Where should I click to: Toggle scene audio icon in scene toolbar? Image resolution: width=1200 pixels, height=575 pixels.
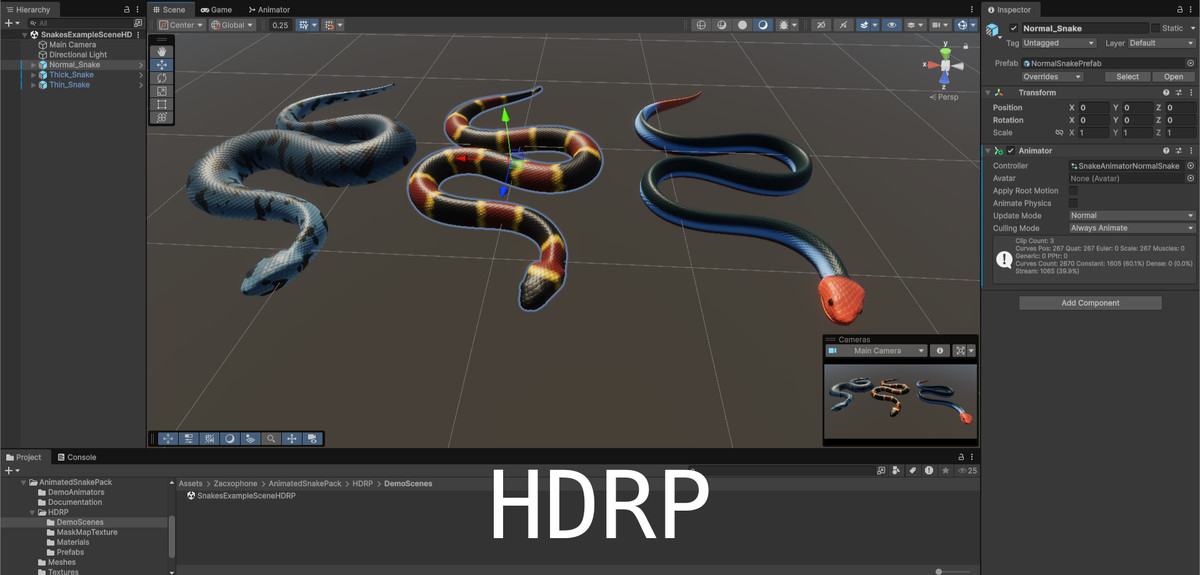842,25
